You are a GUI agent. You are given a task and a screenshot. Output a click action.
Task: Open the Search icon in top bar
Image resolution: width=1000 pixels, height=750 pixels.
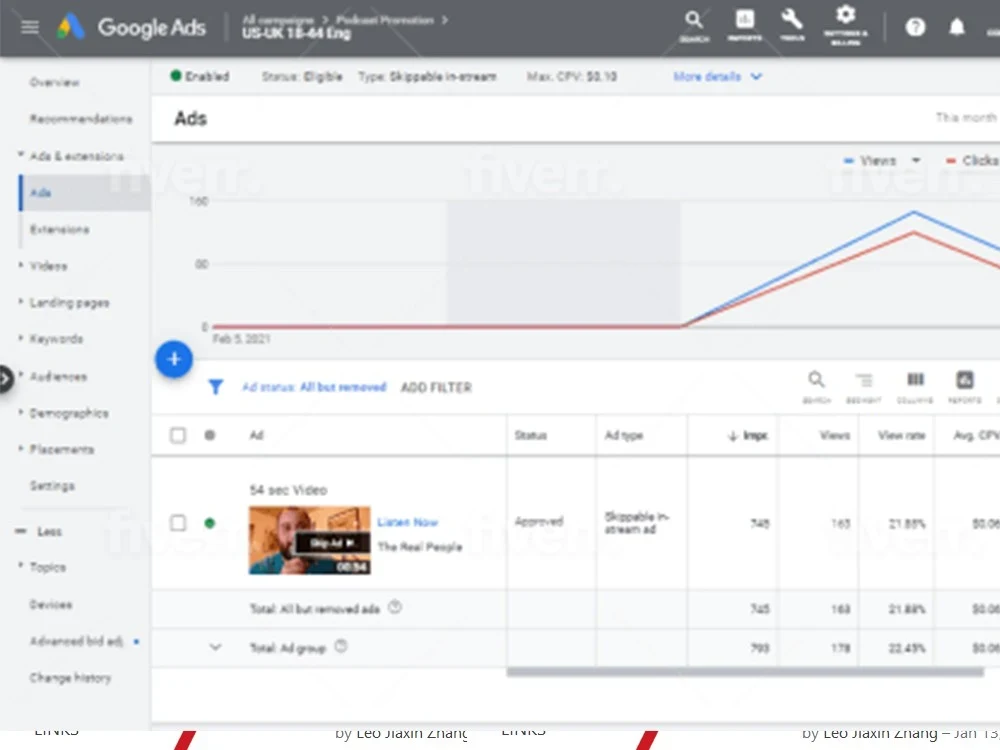[694, 27]
